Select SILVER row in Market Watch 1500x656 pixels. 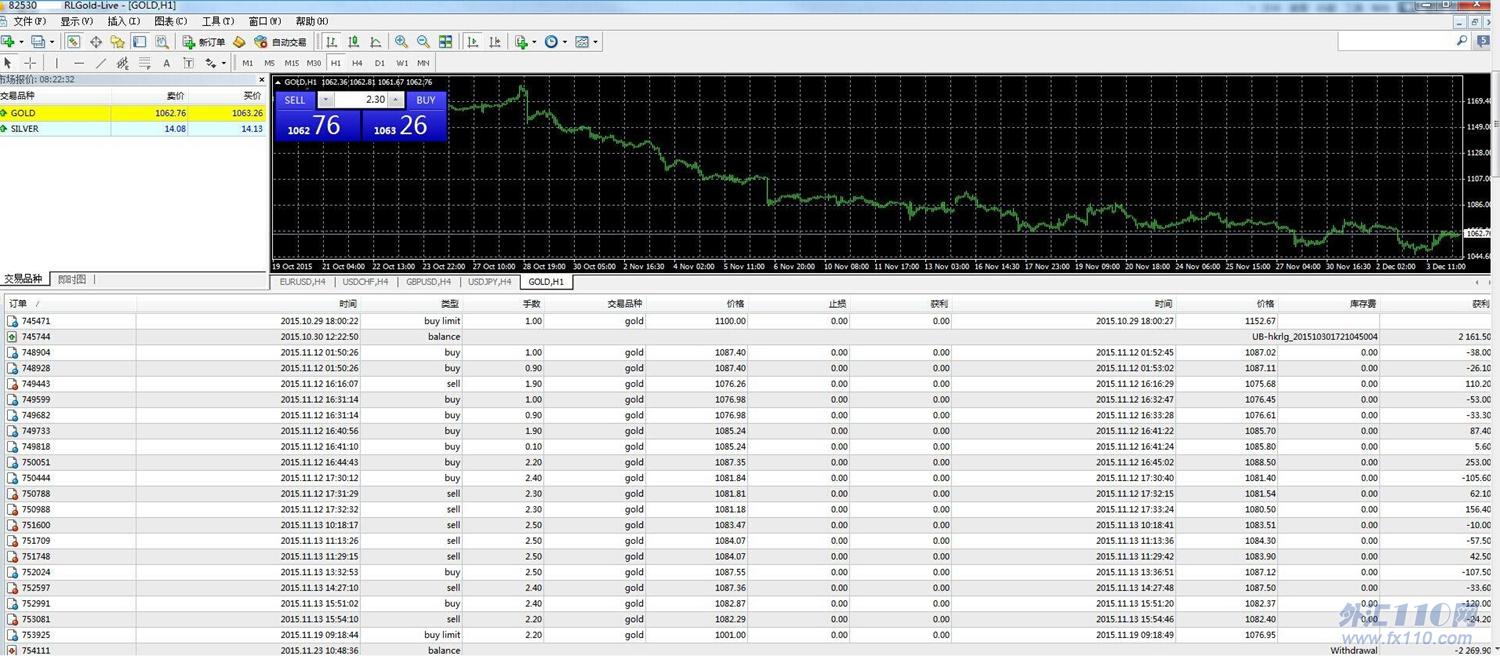(x=134, y=129)
